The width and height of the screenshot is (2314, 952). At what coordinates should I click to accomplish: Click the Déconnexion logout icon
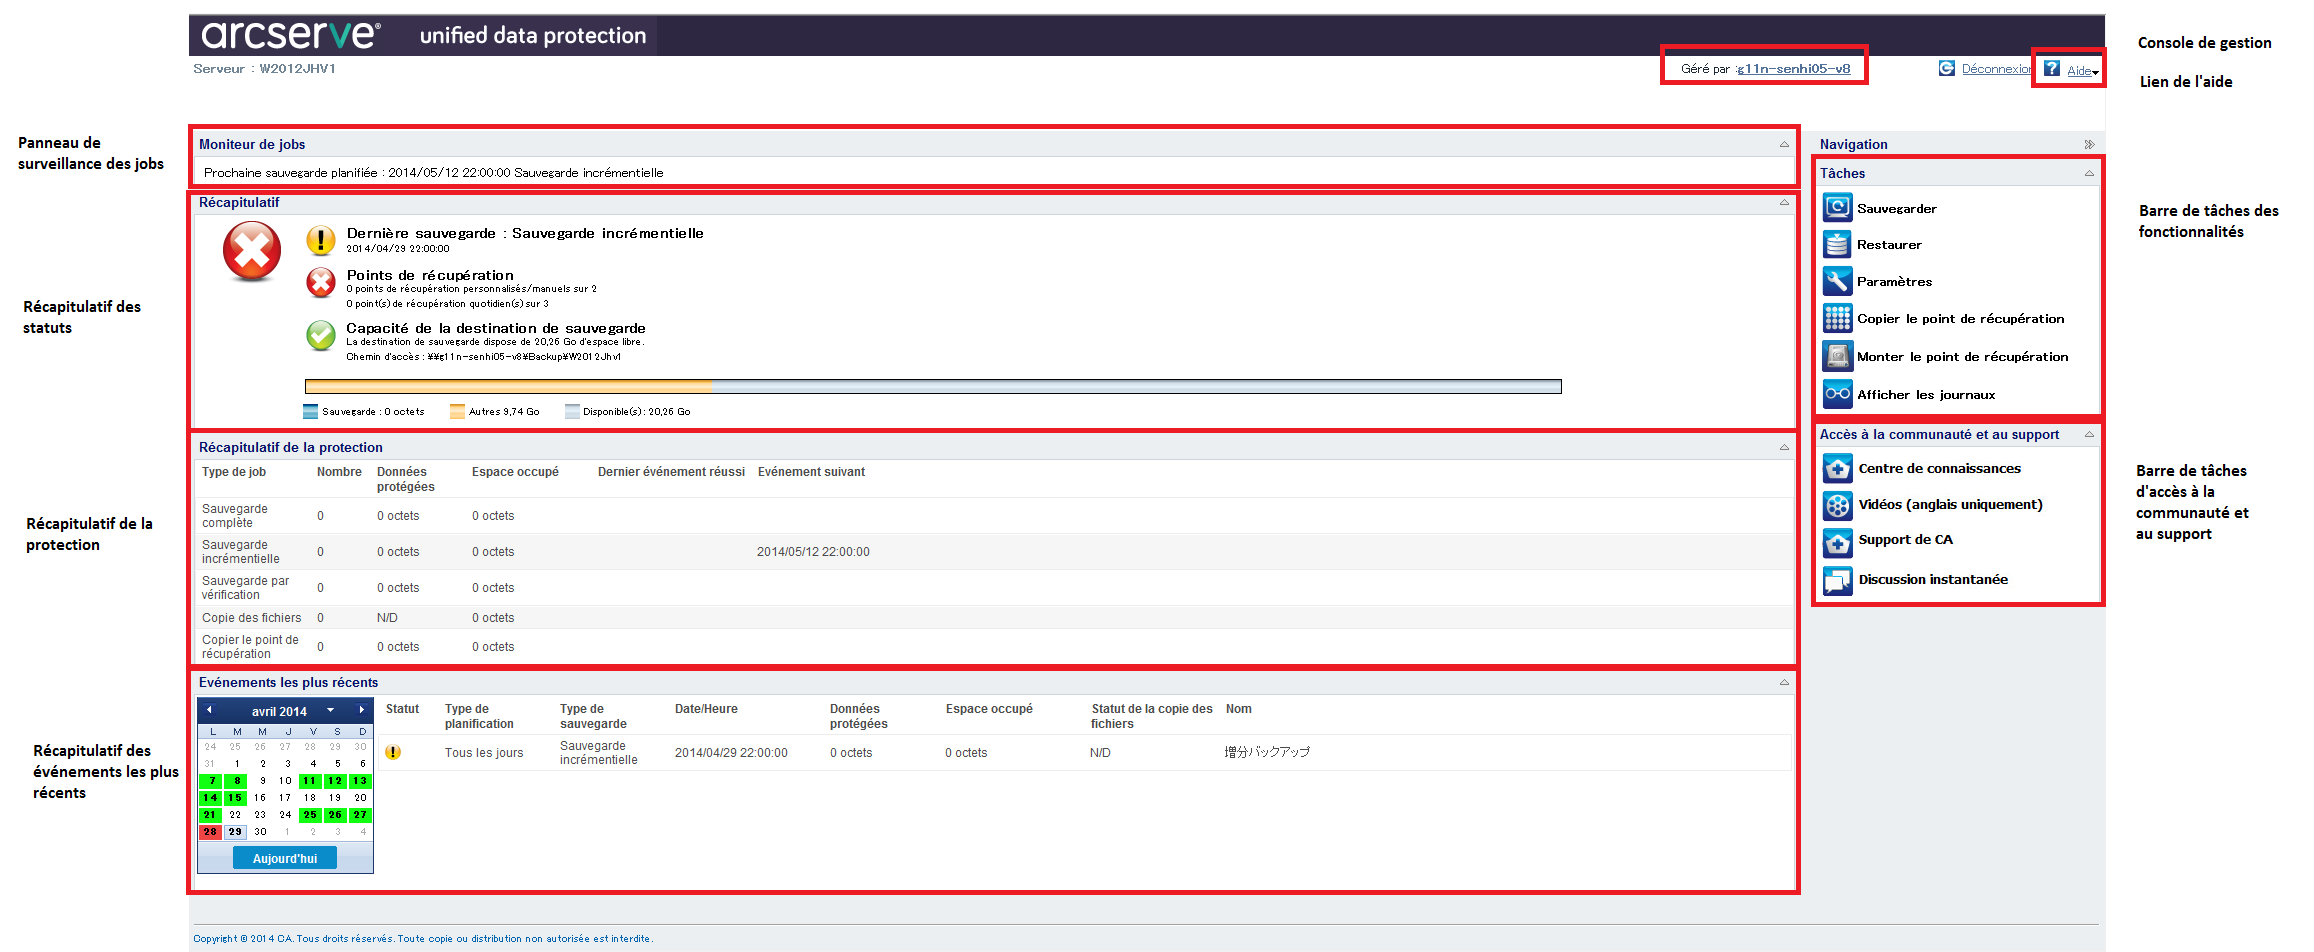pos(1946,68)
